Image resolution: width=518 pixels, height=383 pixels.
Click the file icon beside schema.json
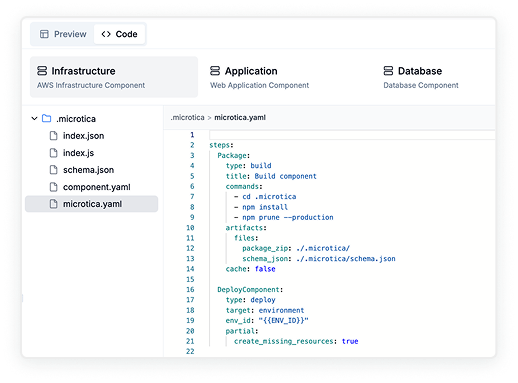point(53,170)
